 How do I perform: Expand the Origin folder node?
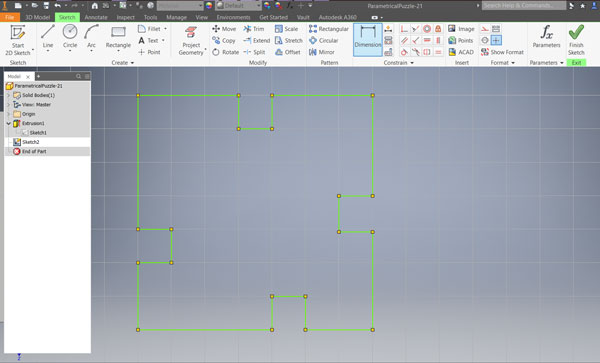[x=8, y=114]
